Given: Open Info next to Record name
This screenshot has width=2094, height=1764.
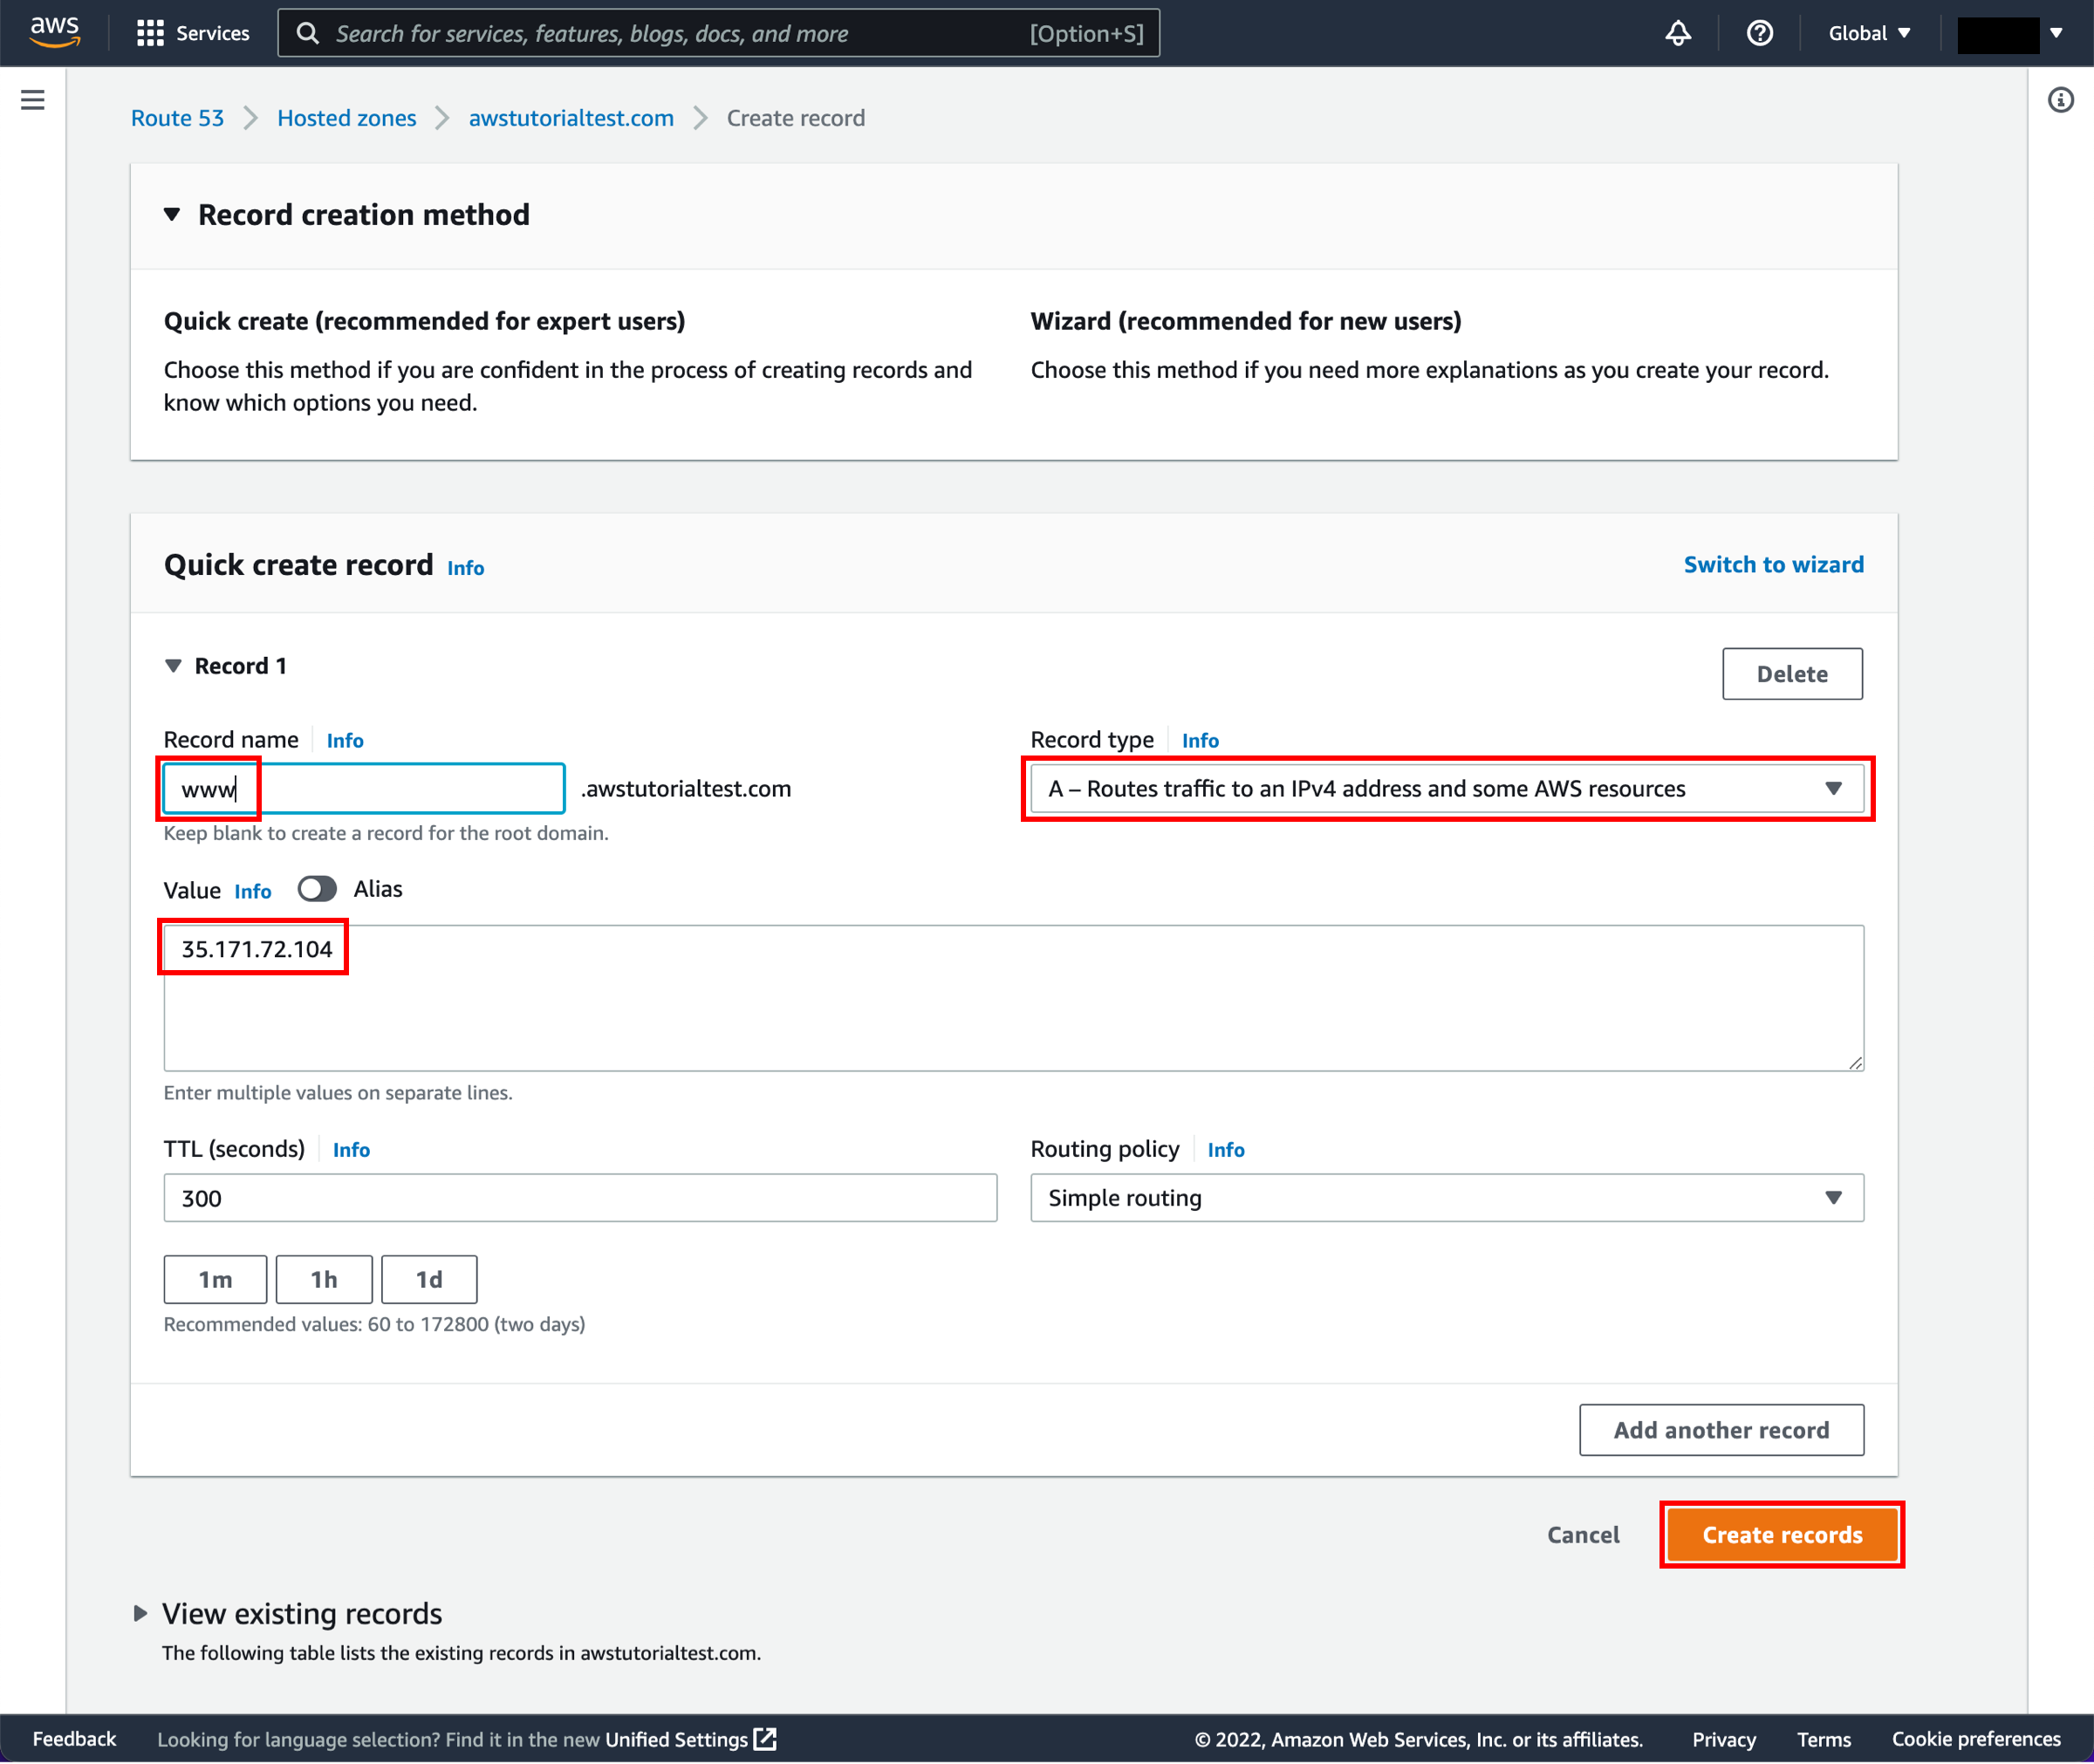Looking at the screenshot, I should pos(345,741).
